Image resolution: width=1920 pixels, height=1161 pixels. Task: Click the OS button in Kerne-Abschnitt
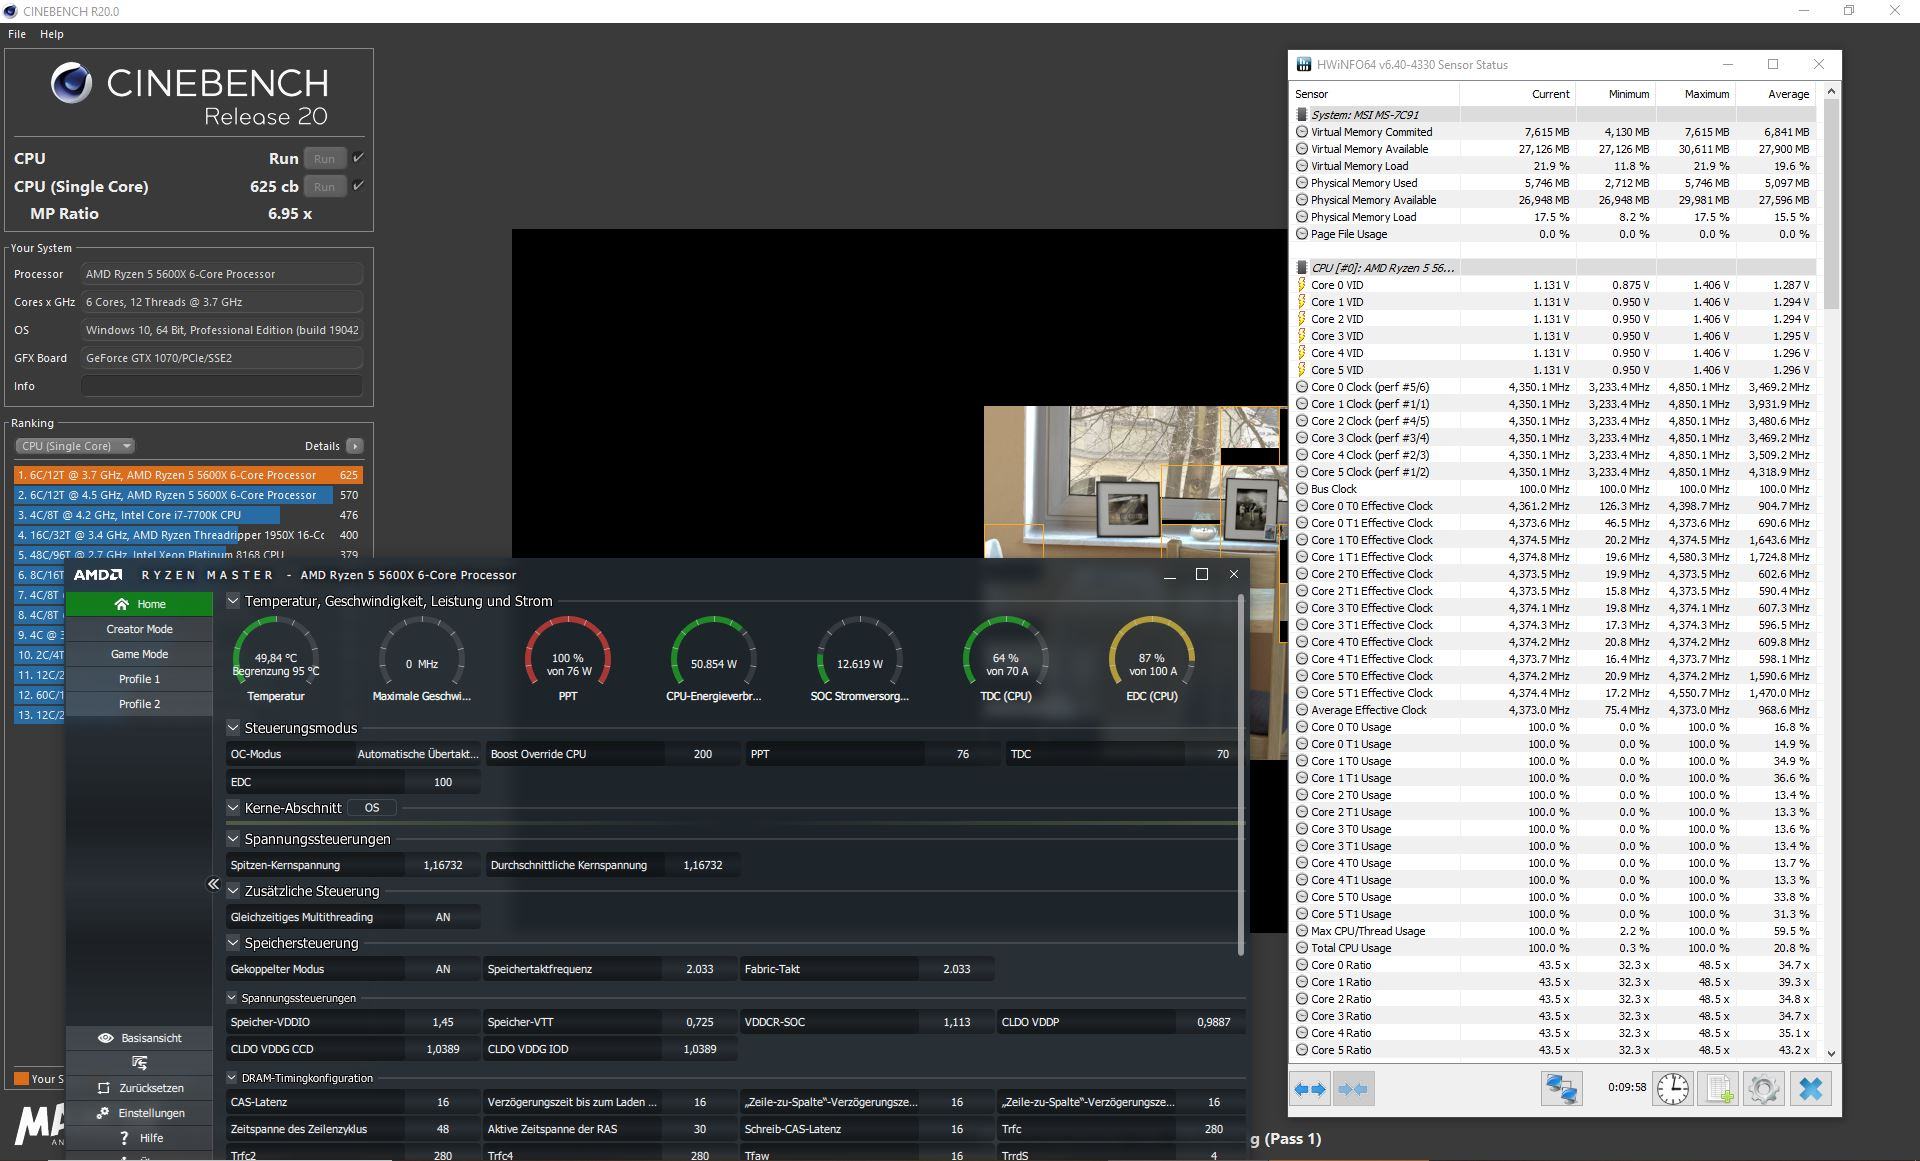point(372,808)
